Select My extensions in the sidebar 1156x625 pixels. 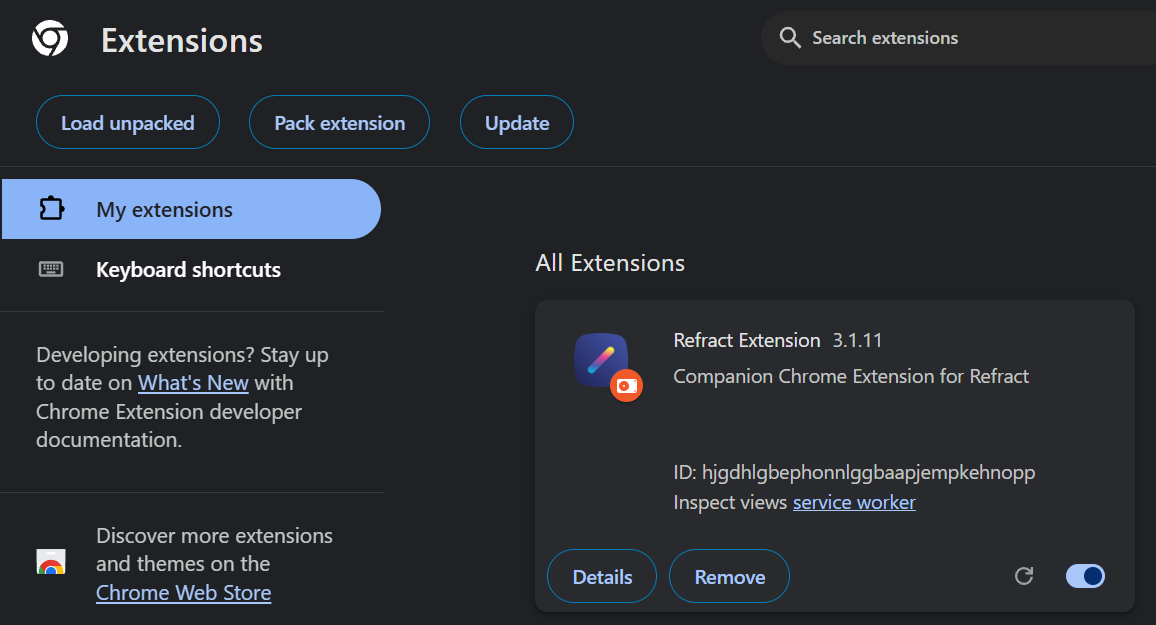191,209
